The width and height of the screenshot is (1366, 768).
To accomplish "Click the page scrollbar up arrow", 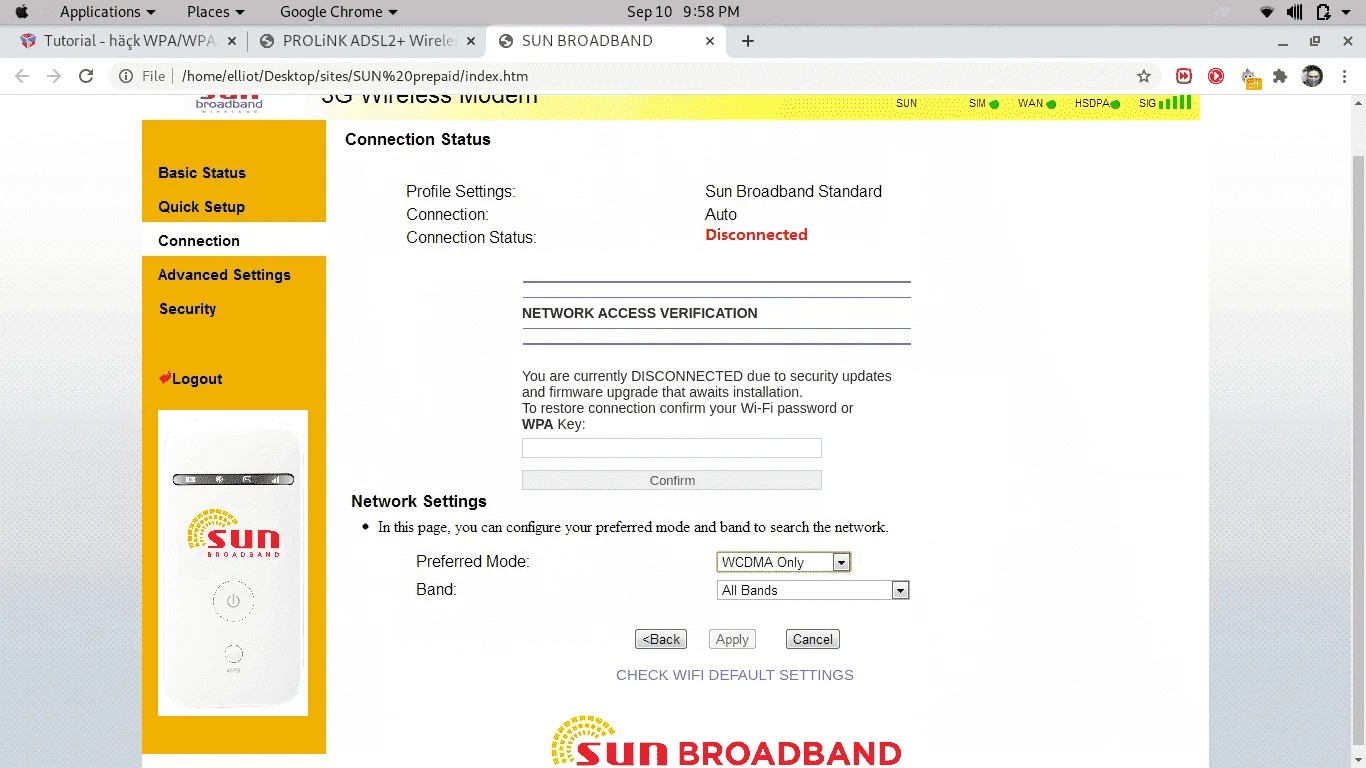I will click(x=1358, y=103).
